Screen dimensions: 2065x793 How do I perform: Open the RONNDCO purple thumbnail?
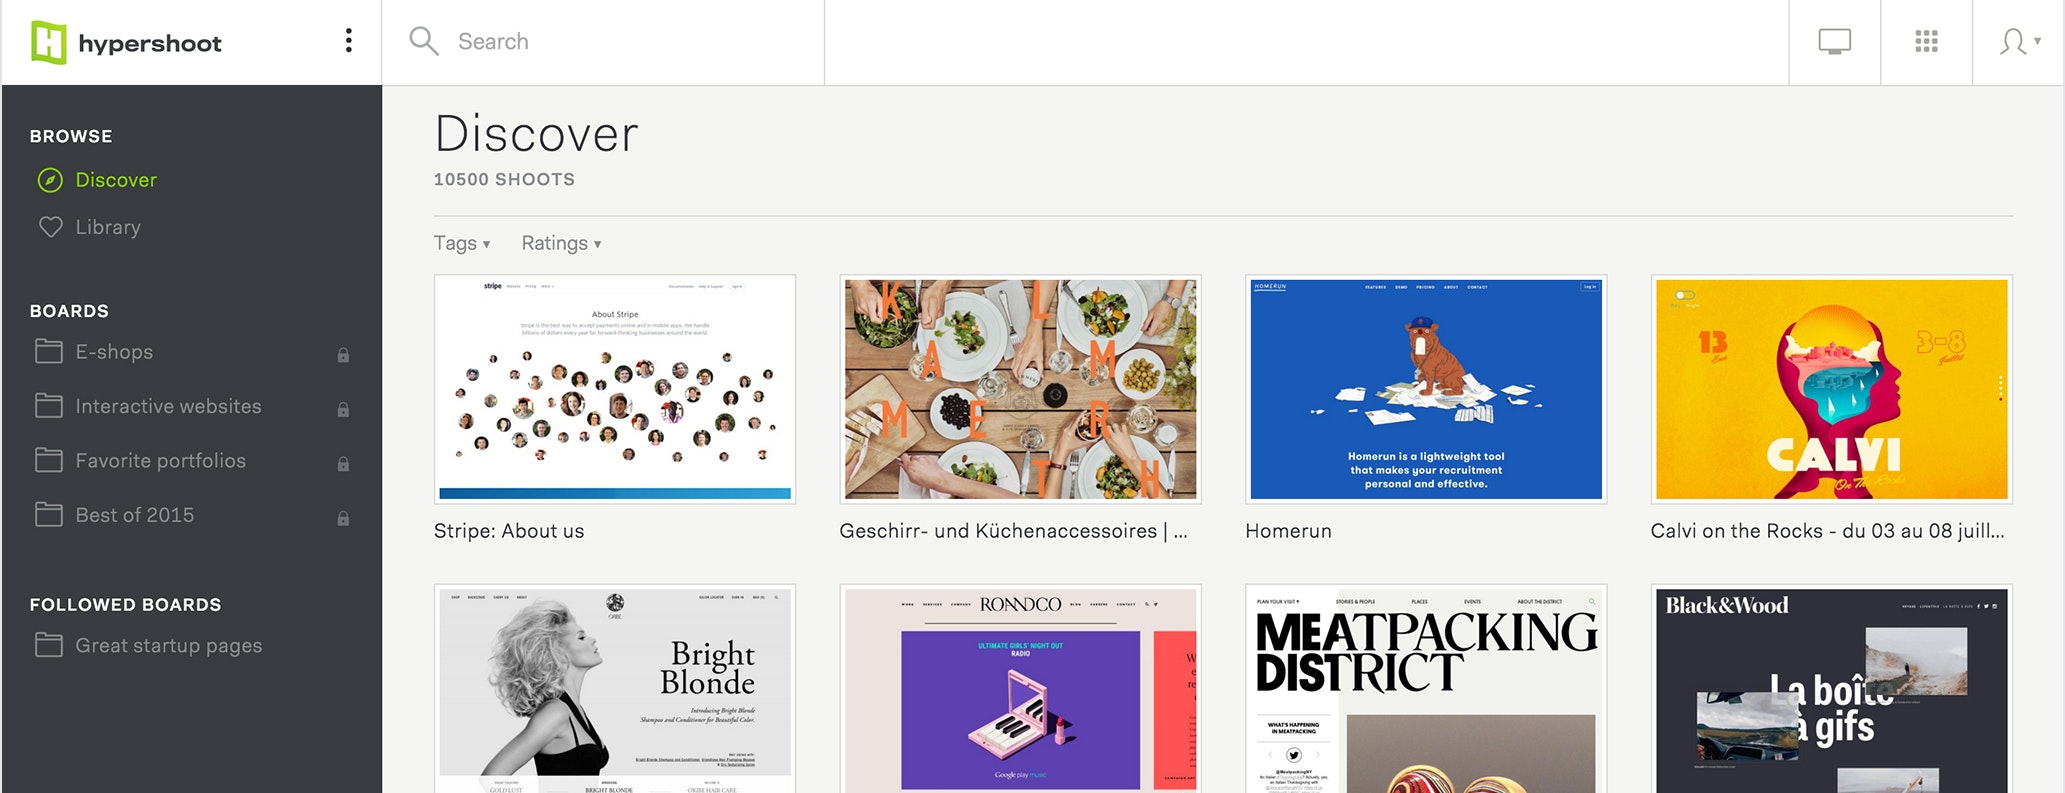pyautogui.click(x=1020, y=689)
